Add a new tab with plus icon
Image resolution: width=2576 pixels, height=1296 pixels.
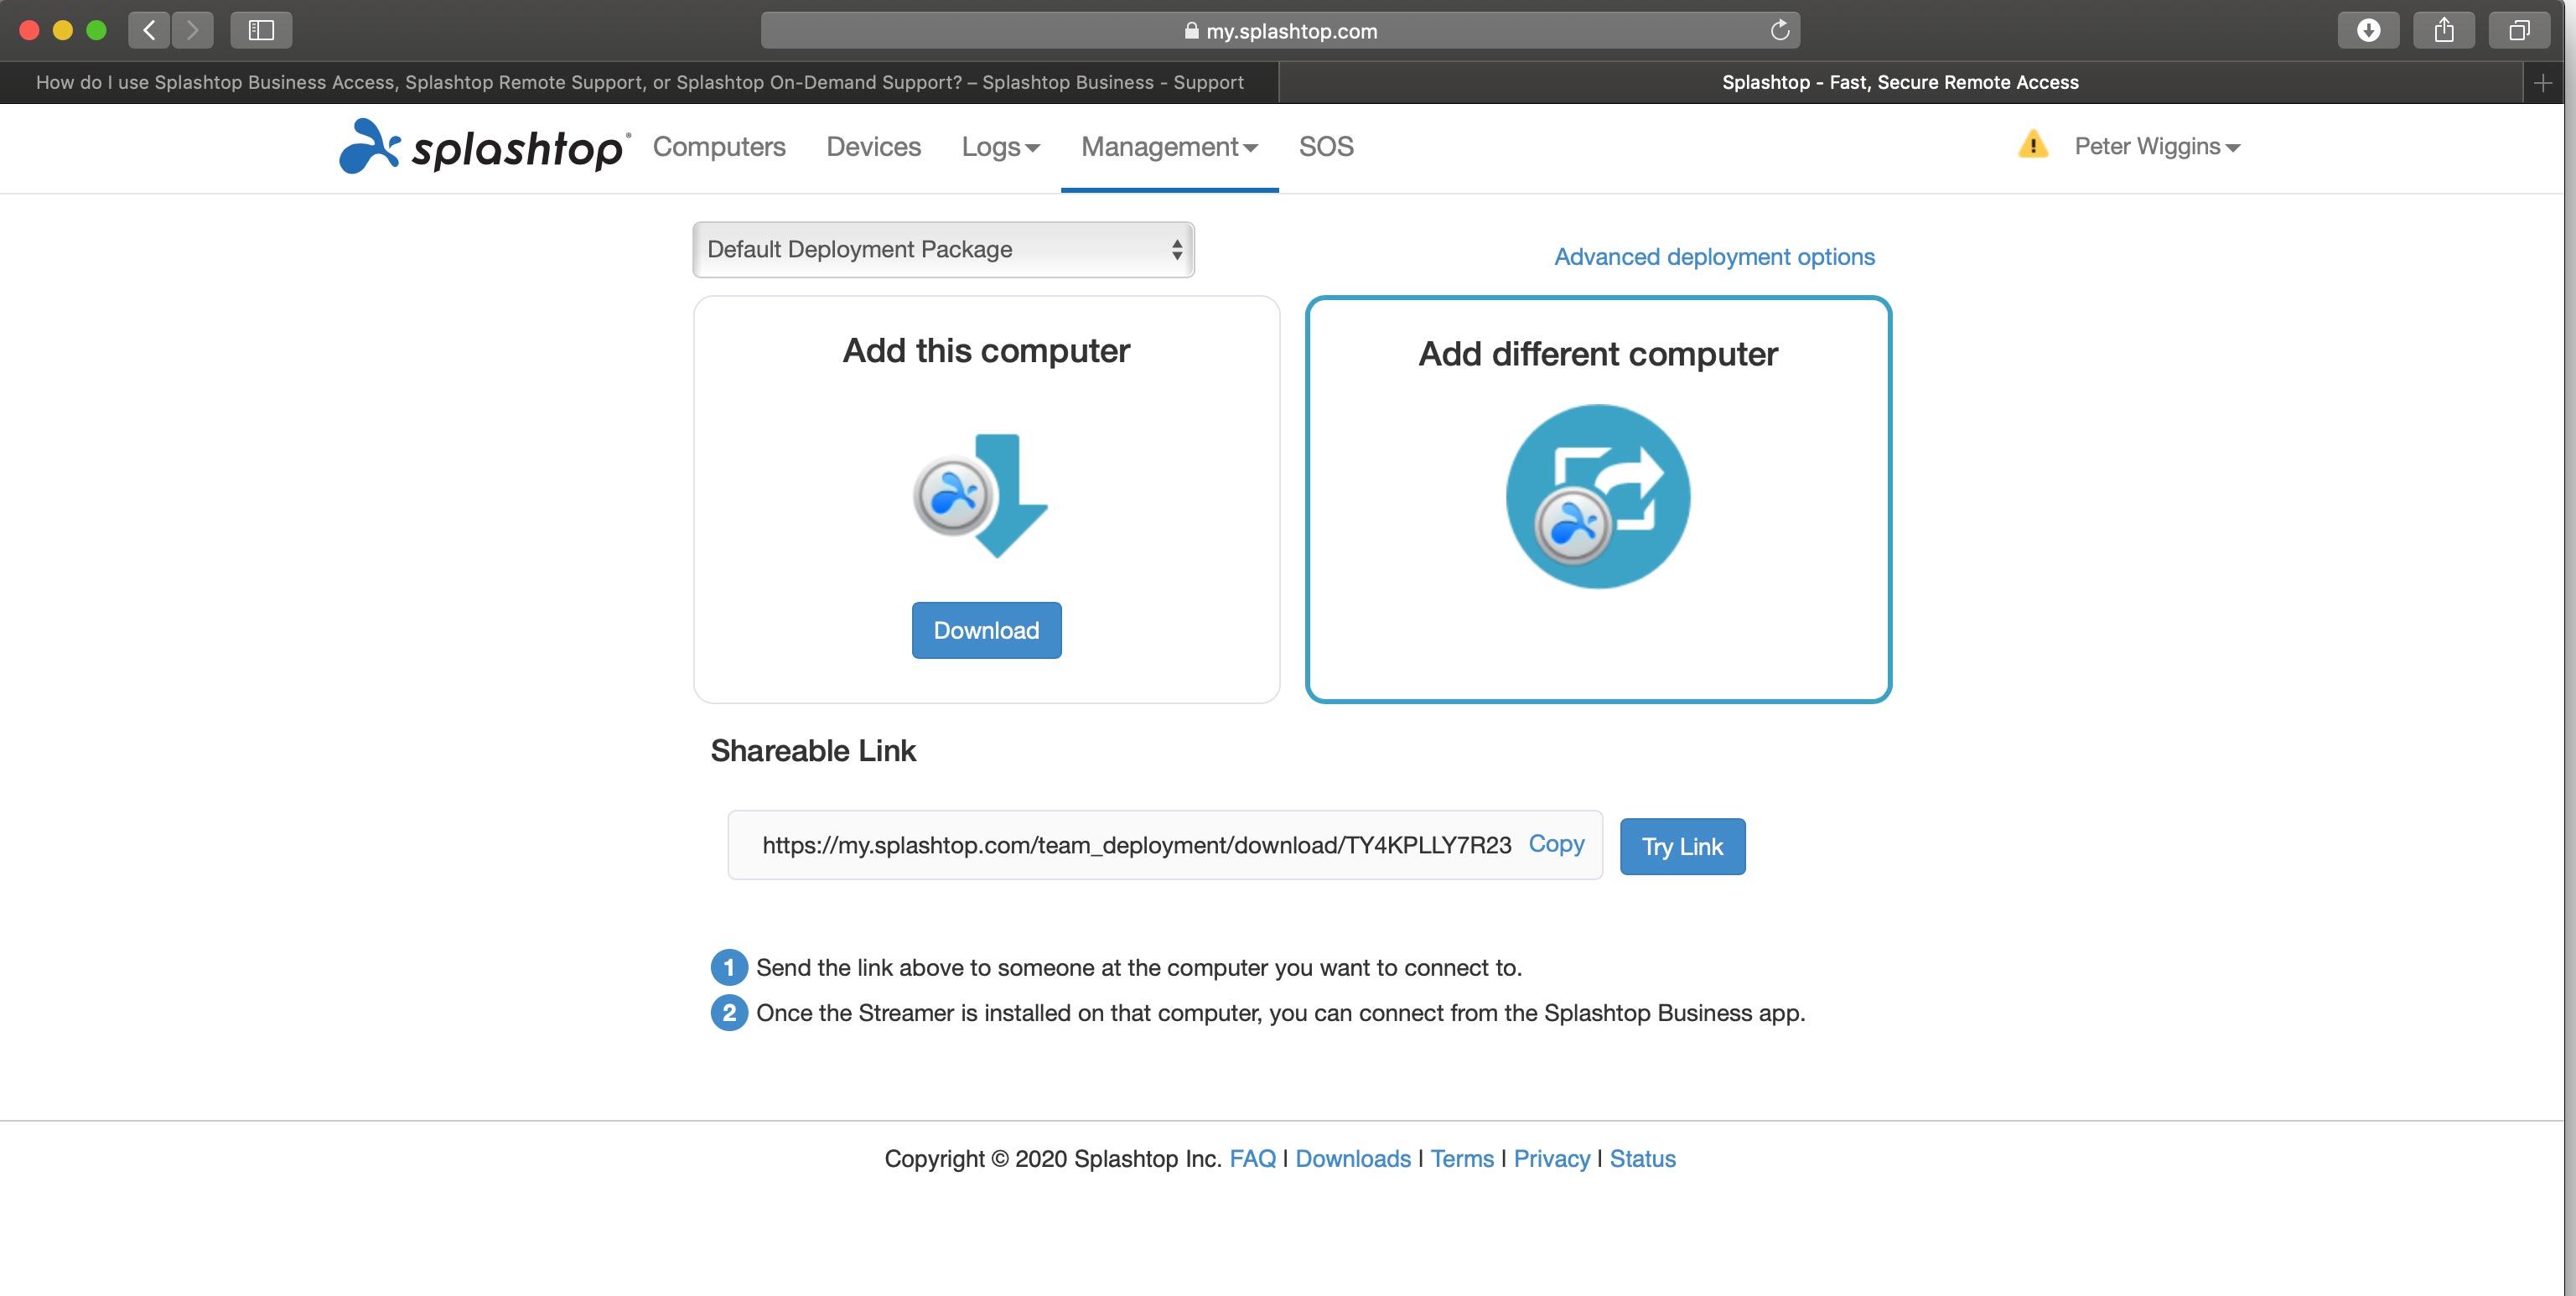tap(2543, 83)
